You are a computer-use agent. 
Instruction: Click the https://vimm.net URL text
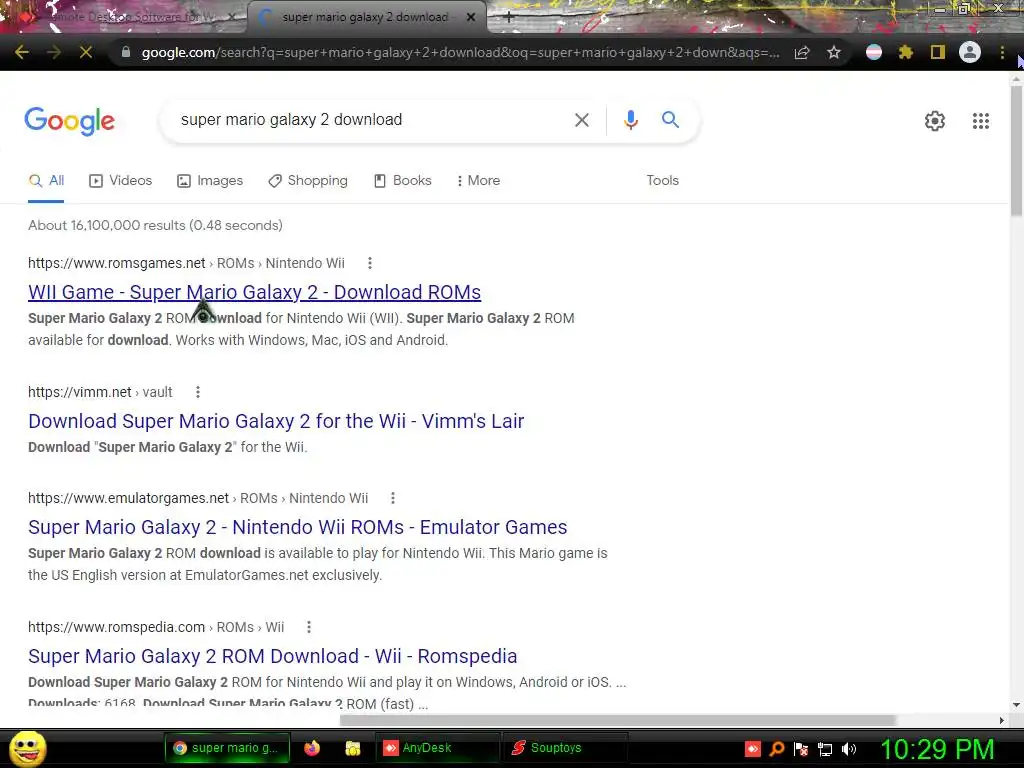click(x=80, y=392)
